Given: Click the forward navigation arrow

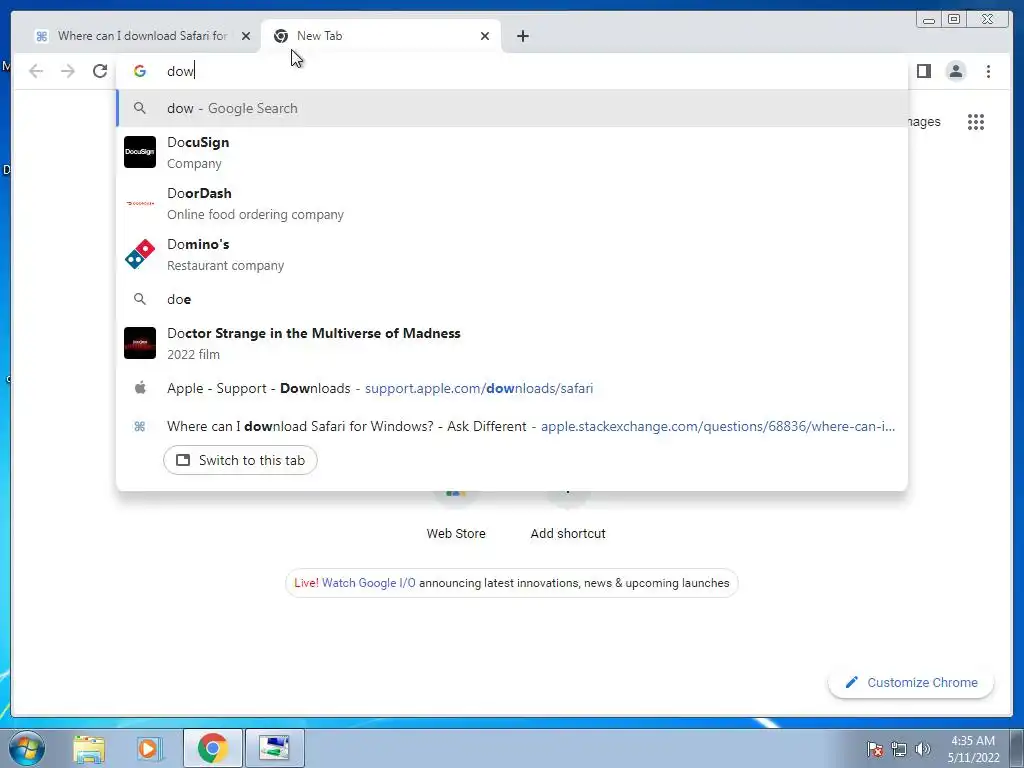Looking at the screenshot, I should tap(68, 71).
